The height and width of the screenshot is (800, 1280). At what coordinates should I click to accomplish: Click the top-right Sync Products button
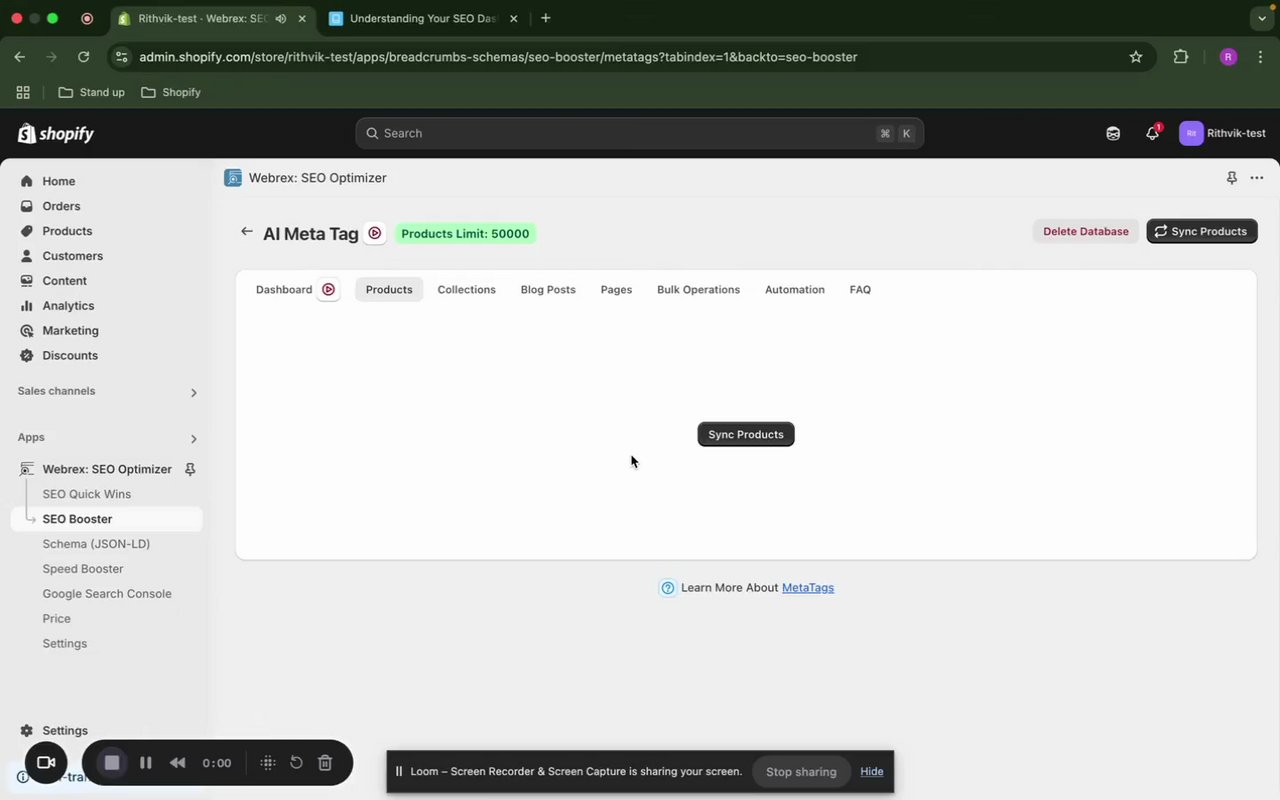point(1202,231)
